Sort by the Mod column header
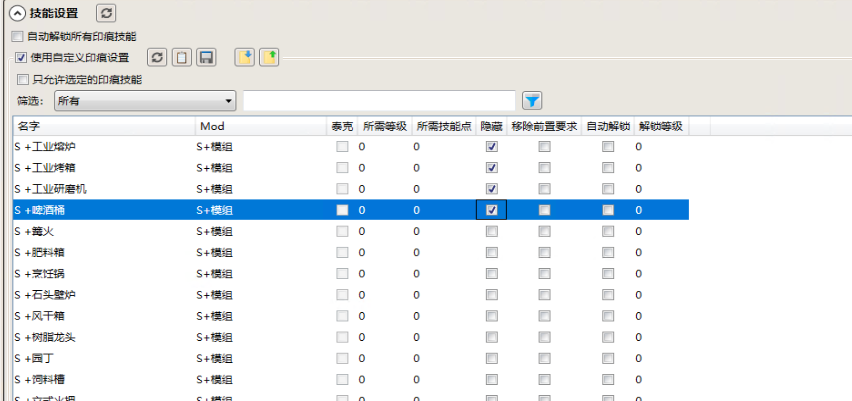Screen dimensions: 852x401 pyautogui.click(x=260, y=126)
